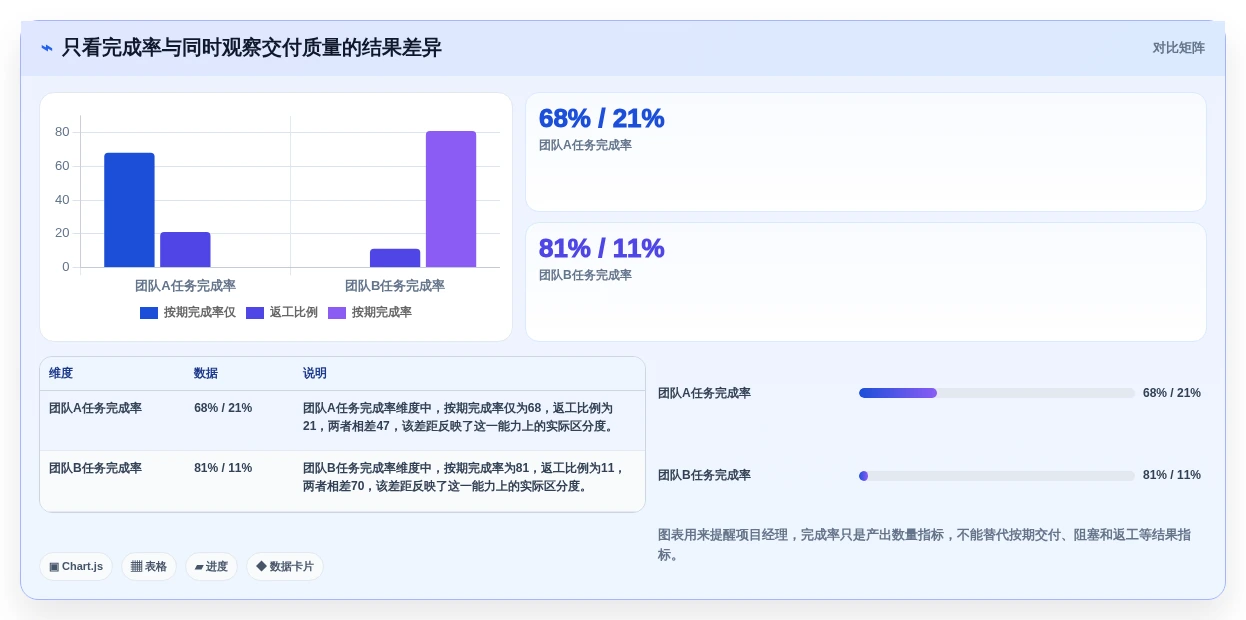This screenshot has width=1246, height=620.
Task: Click the short indigo 返工比例 bar for 团队B
Action: 395,258
